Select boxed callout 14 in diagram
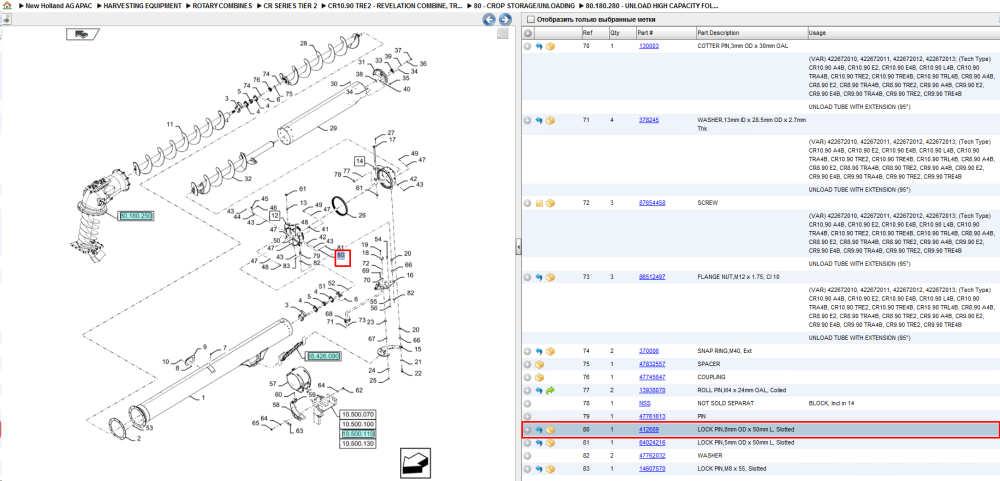This screenshot has width=1000, height=481. click(360, 161)
